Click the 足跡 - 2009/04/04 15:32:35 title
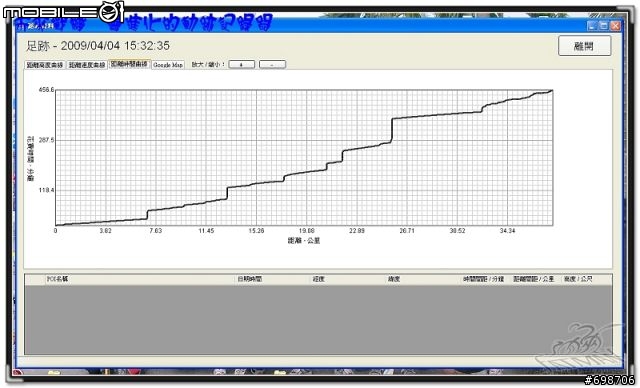Viewport: 640px width, 388px height. [98, 46]
